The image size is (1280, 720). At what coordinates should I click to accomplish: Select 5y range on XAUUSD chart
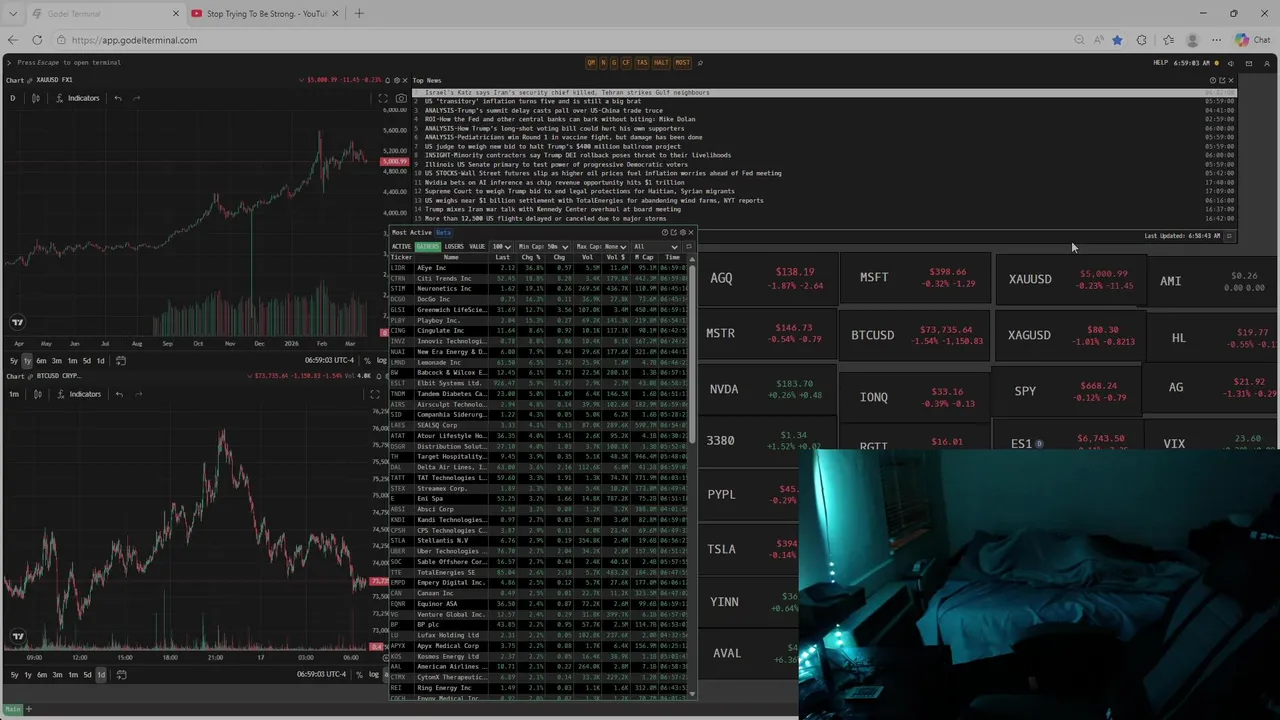14,361
